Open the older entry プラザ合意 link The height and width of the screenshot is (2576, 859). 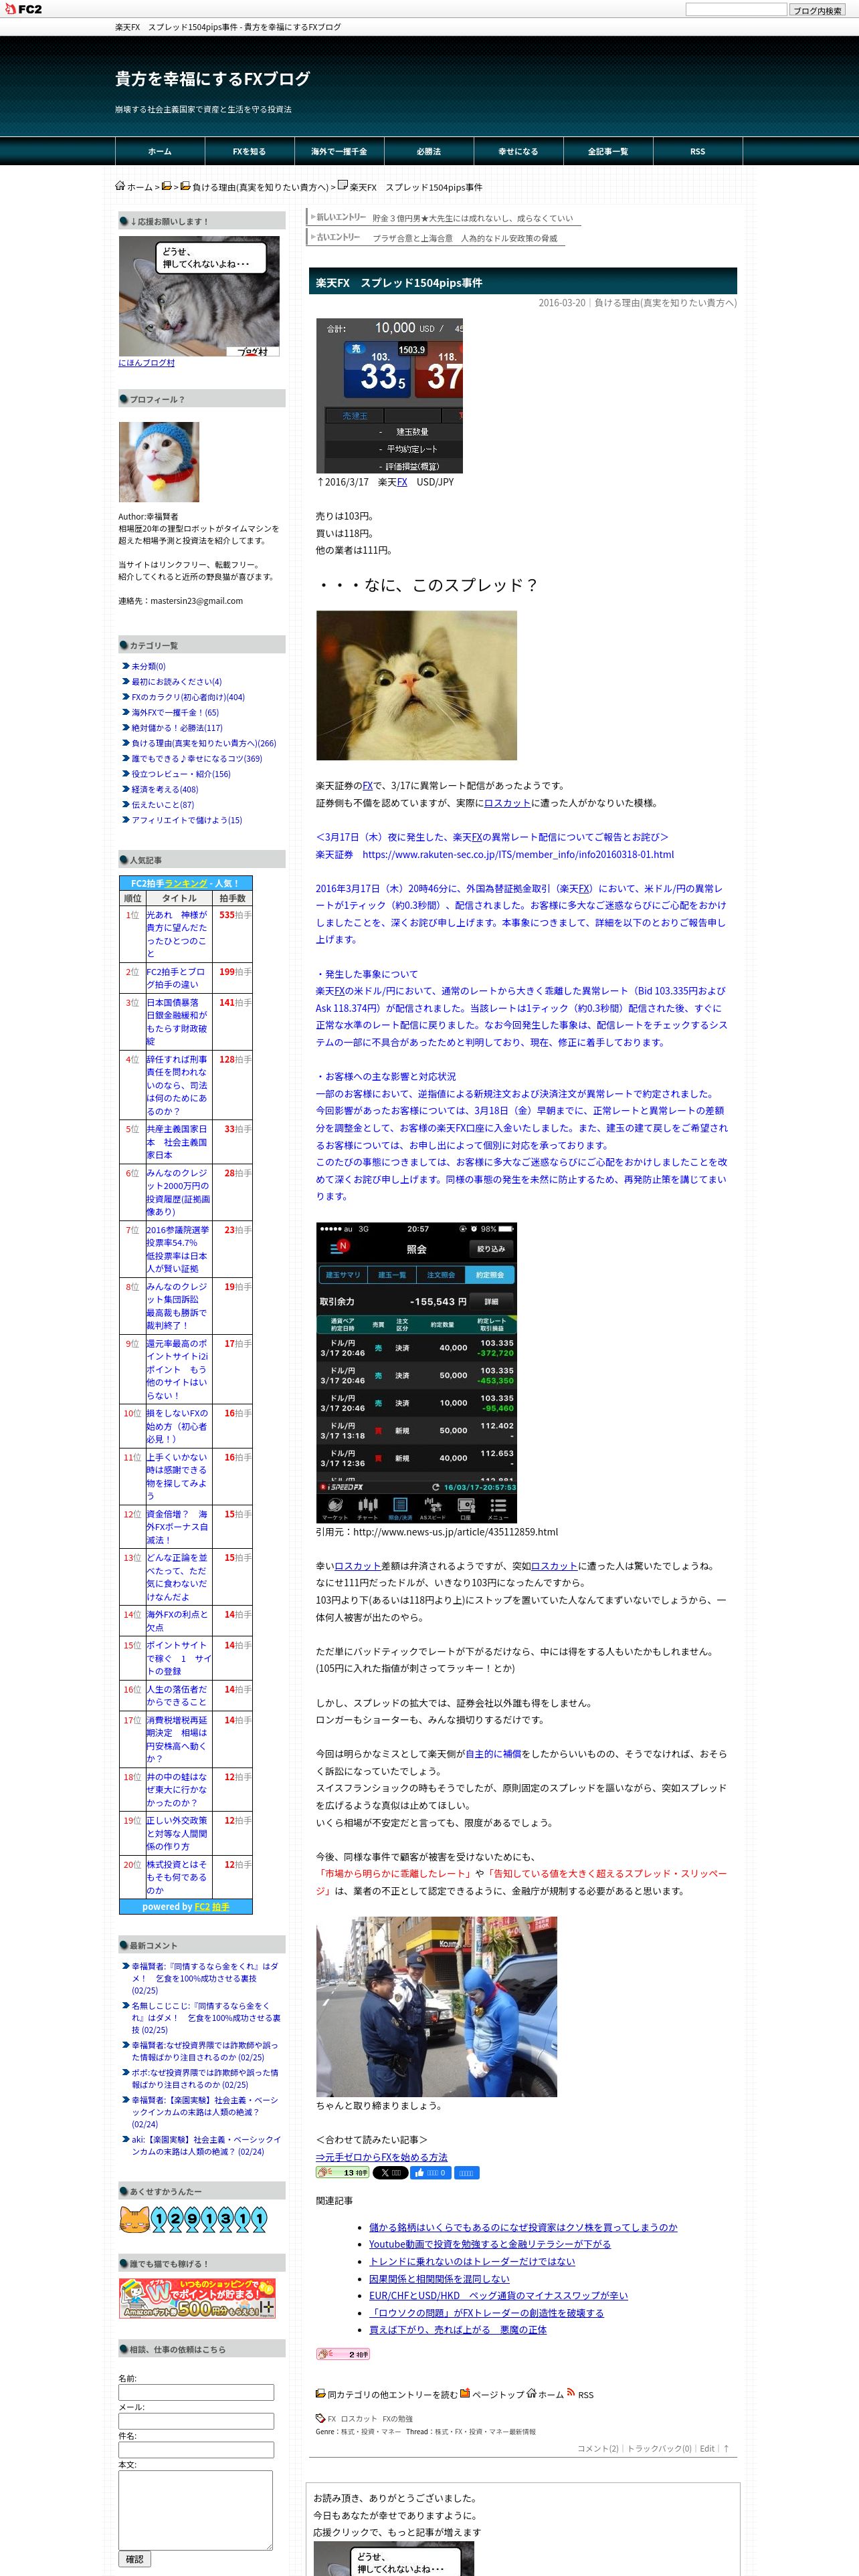tap(465, 238)
